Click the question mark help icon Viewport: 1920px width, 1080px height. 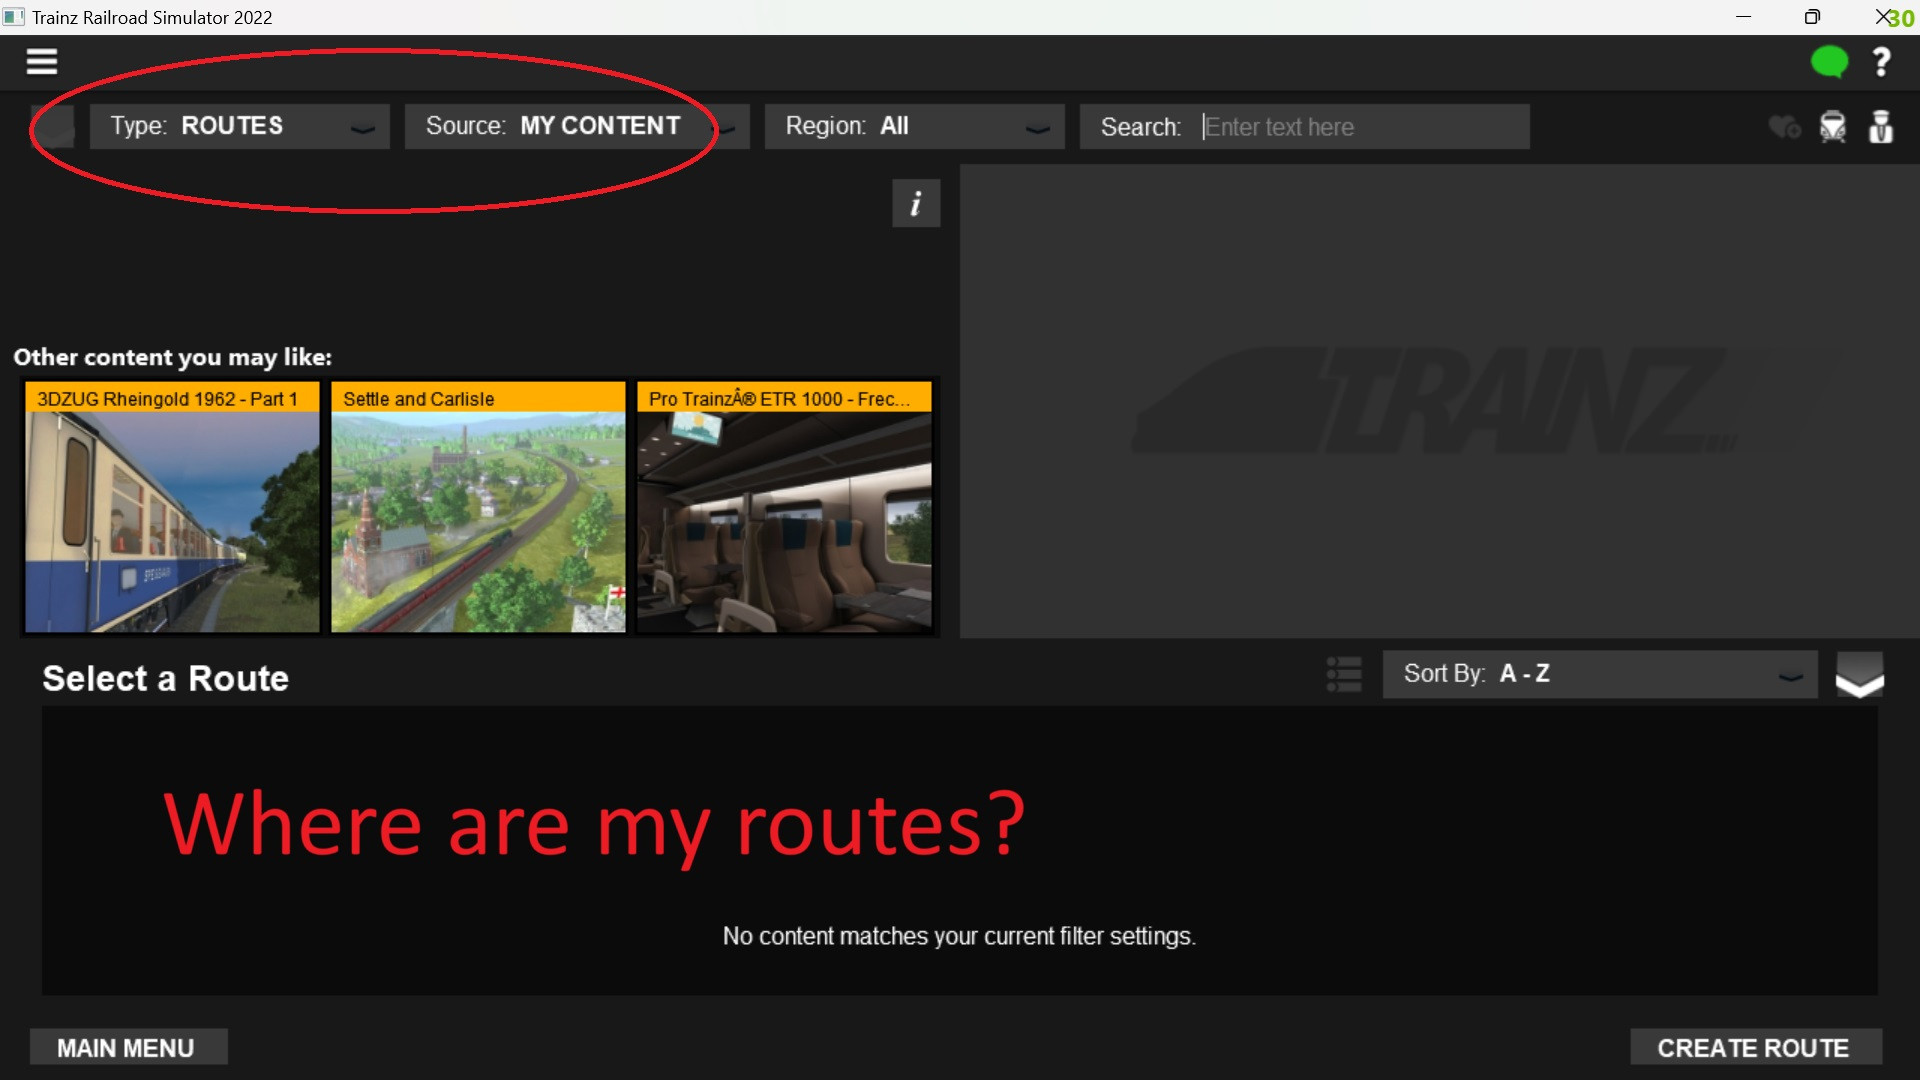coord(1881,62)
